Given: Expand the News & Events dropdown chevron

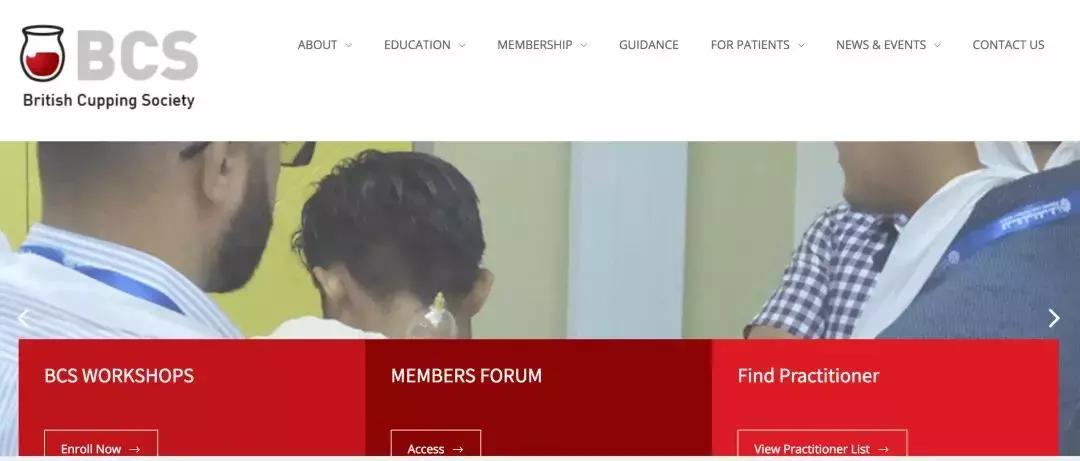Looking at the screenshot, I should point(937,45).
